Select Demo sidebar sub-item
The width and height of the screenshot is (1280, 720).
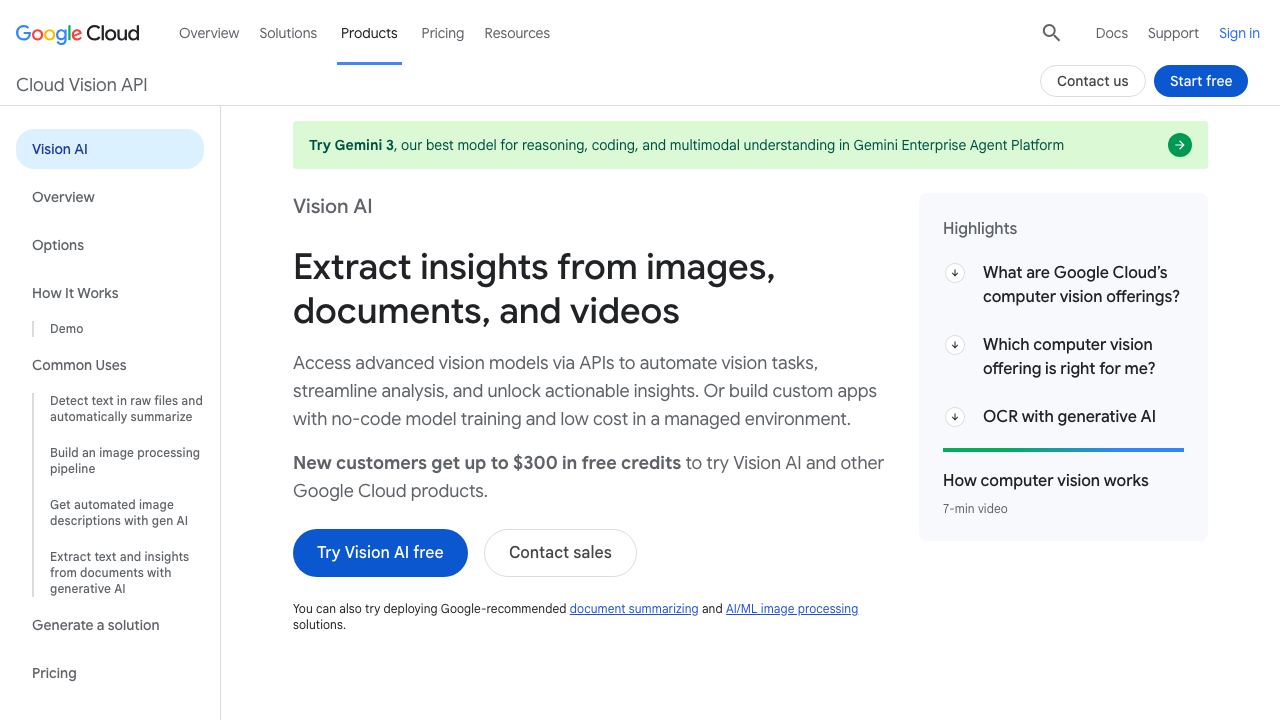pos(67,329)
